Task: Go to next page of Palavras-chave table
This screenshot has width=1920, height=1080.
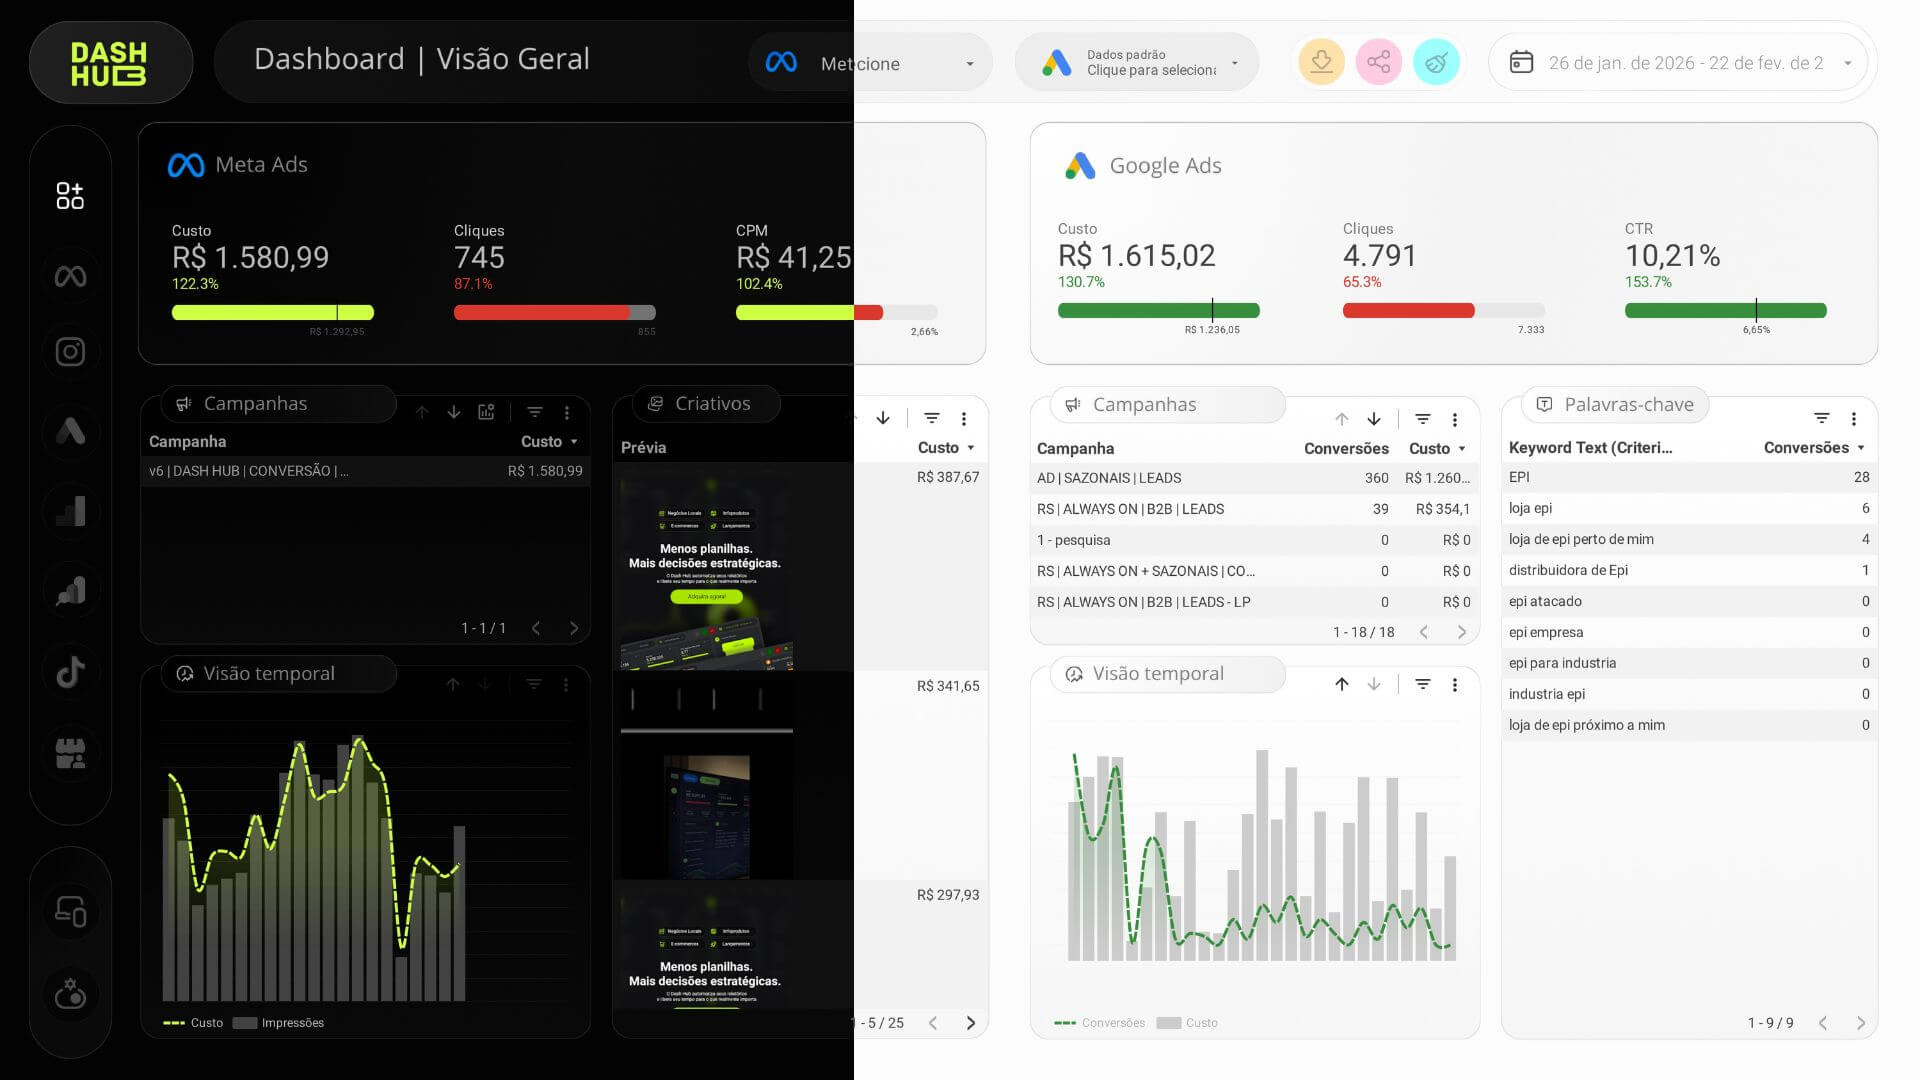Action: pyautogui.click(x=1860, y=1023)
